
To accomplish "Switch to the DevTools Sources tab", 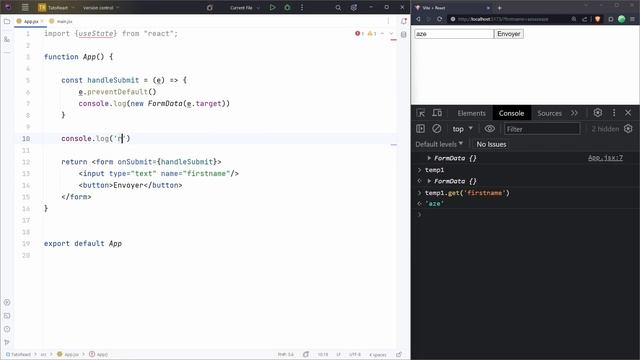I will 549,113.
